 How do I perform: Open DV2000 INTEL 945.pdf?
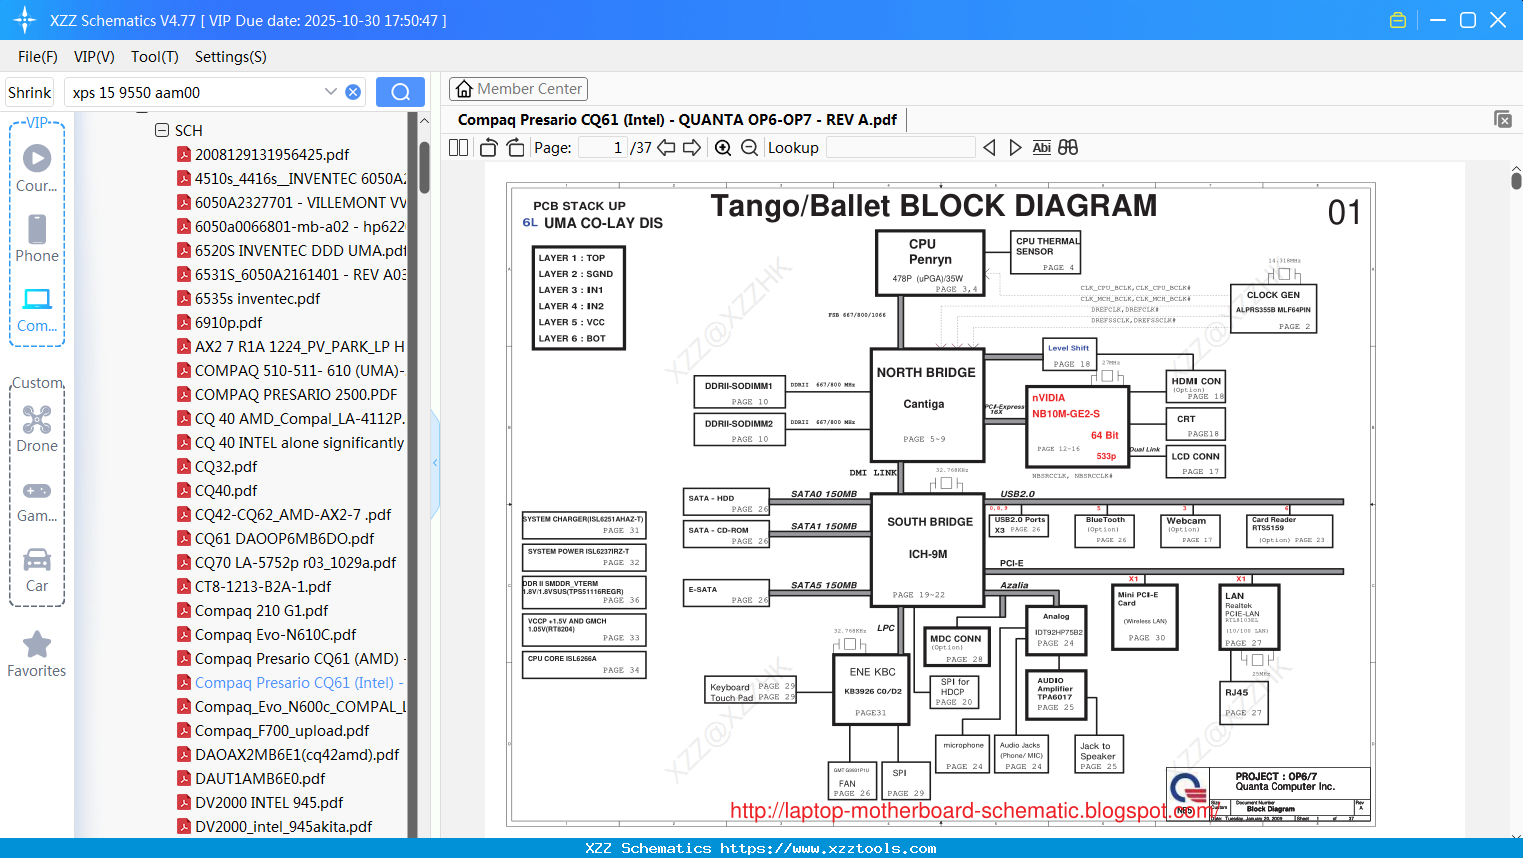point(269,802)
